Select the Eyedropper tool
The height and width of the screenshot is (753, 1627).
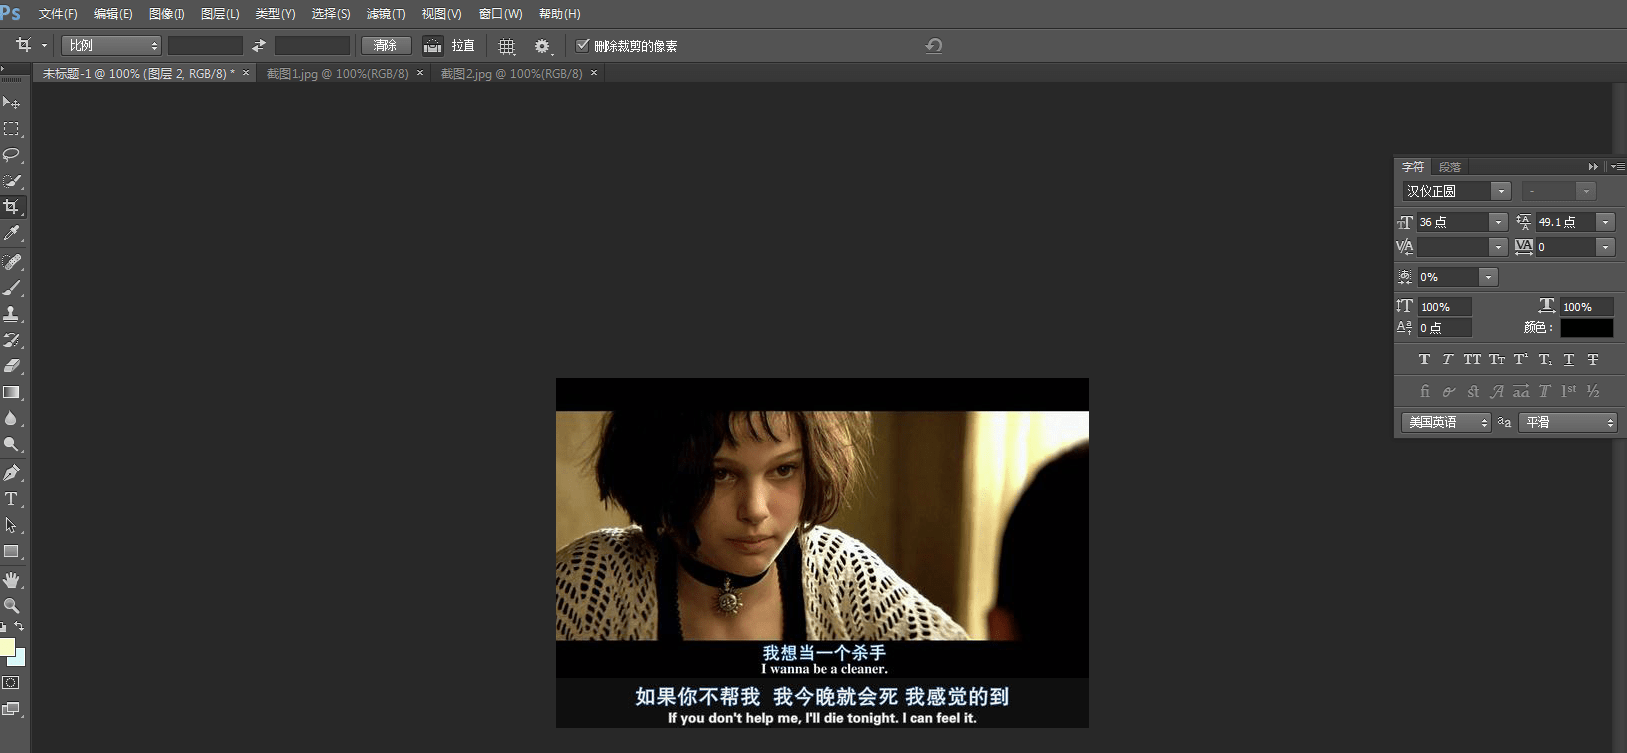pyautogui.click(x=12, y=233)
